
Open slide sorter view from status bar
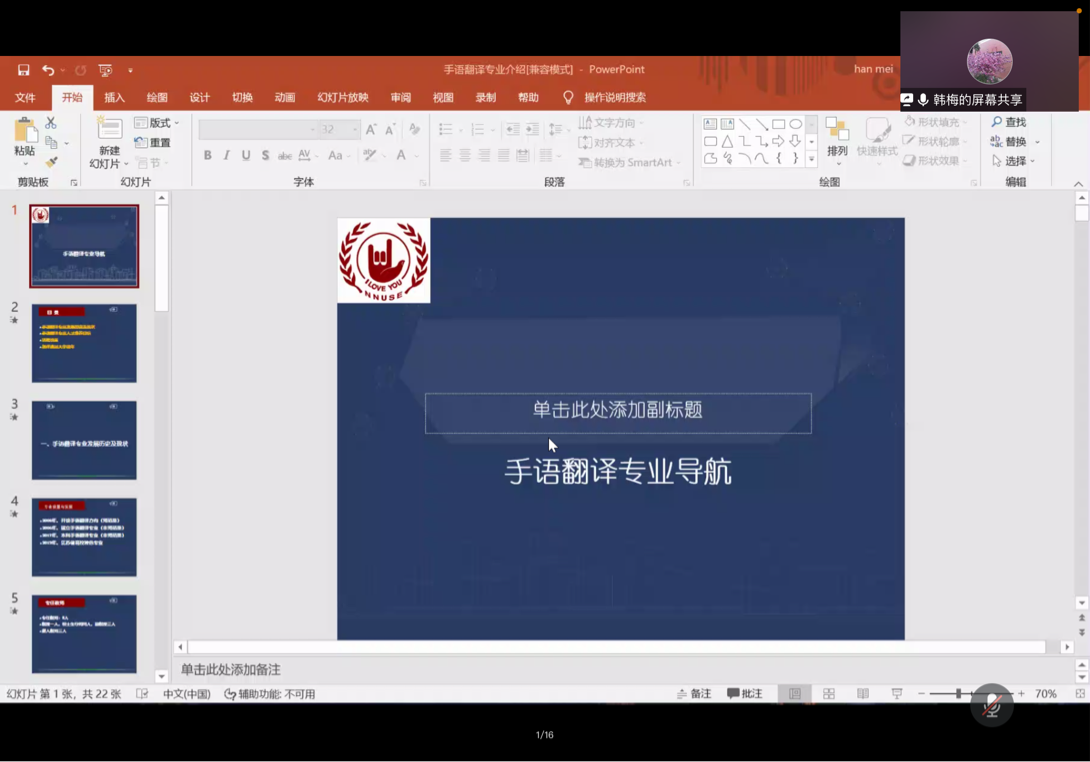828,694
